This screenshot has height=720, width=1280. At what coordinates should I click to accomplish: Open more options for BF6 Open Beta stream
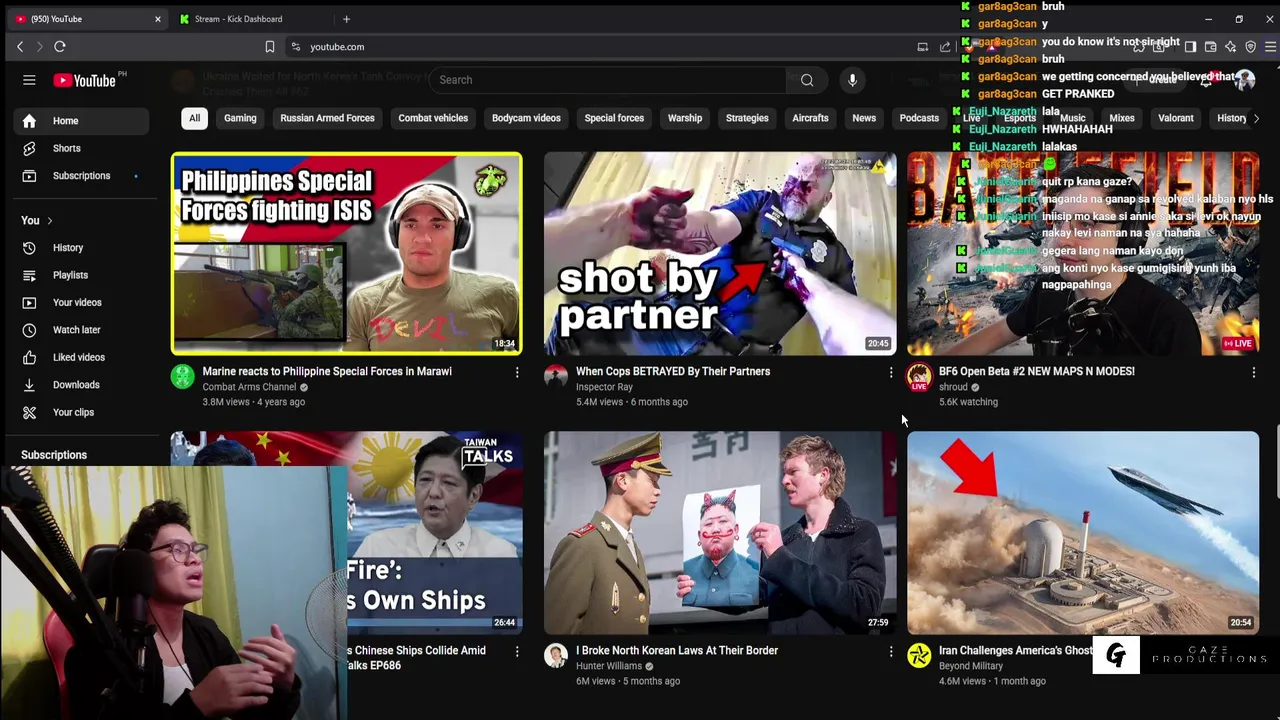pyautogui.click(x=1253, y=372)
